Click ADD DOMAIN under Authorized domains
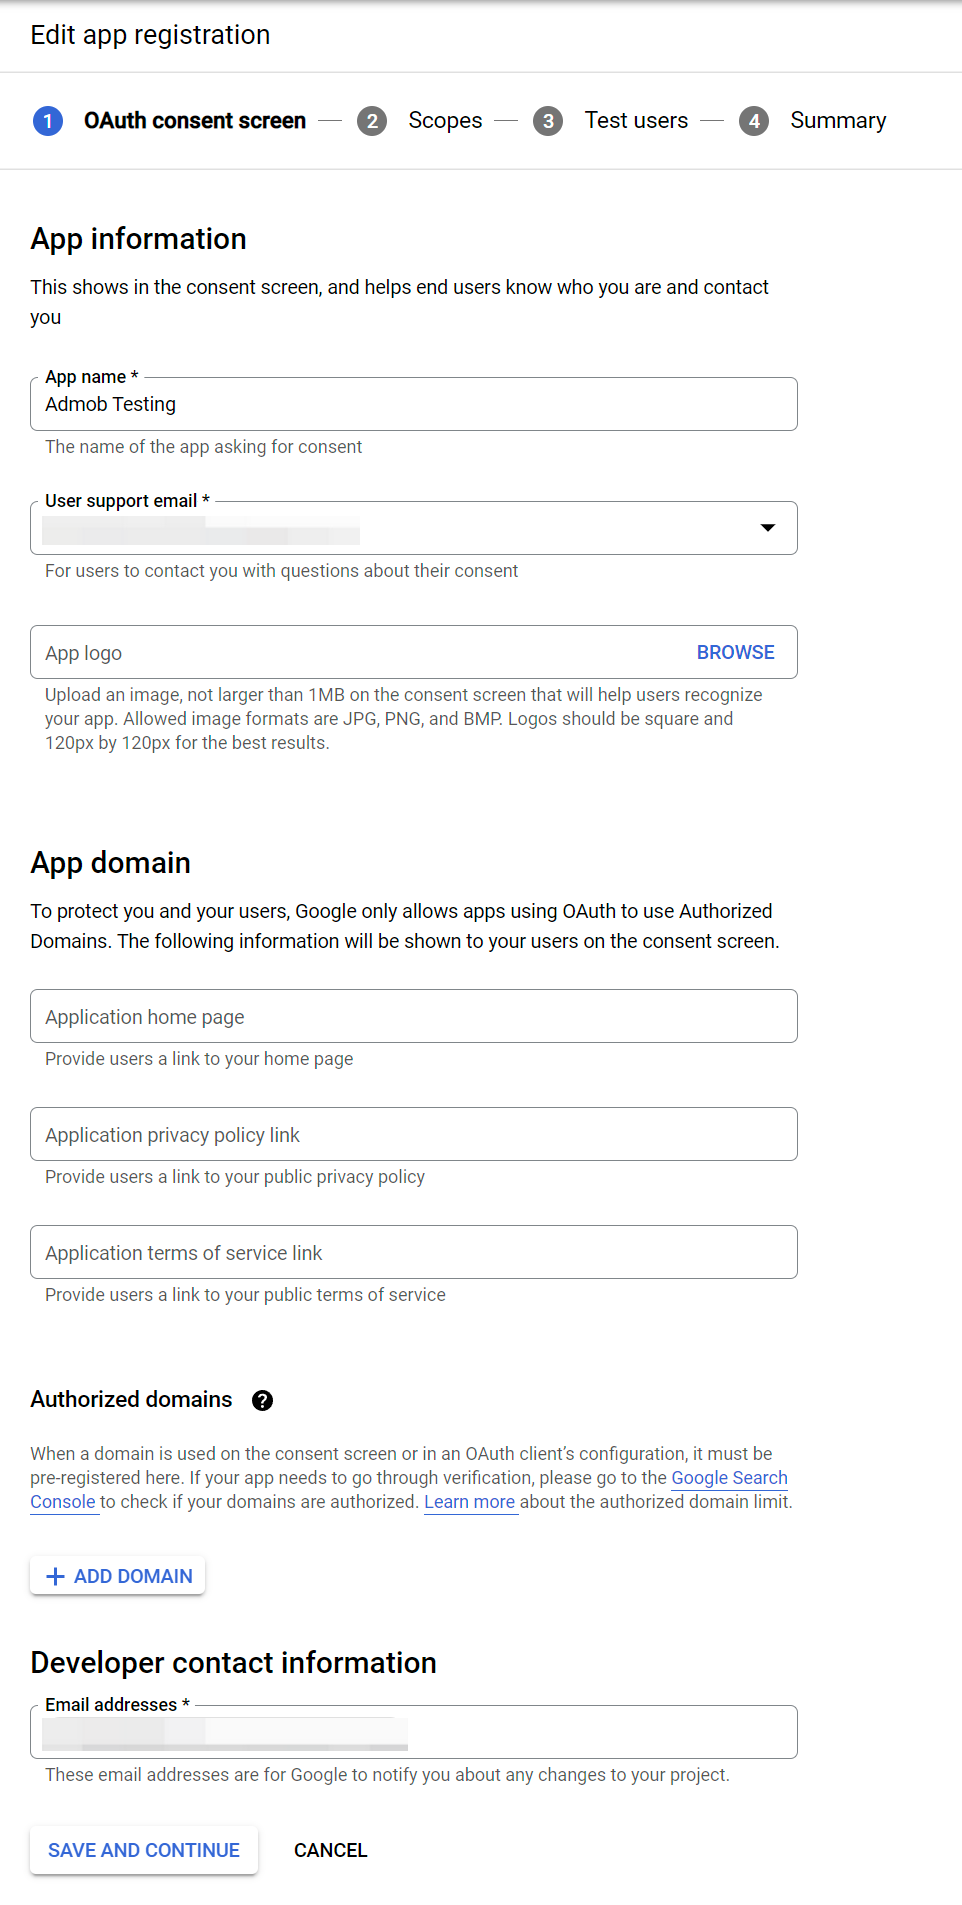Screen dimensions: 962x1905 [117, 1575]
